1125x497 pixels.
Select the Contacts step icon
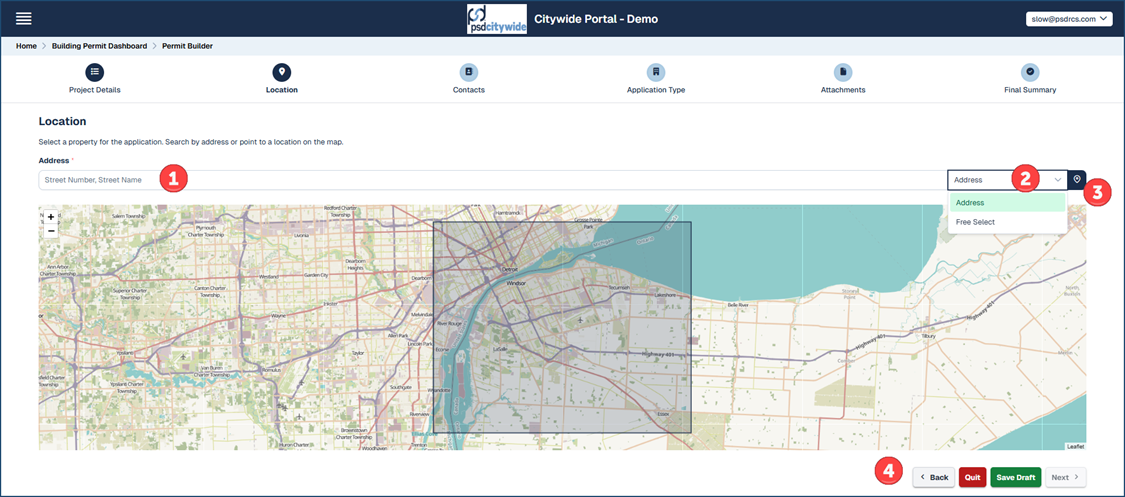[x=468, y=72]
